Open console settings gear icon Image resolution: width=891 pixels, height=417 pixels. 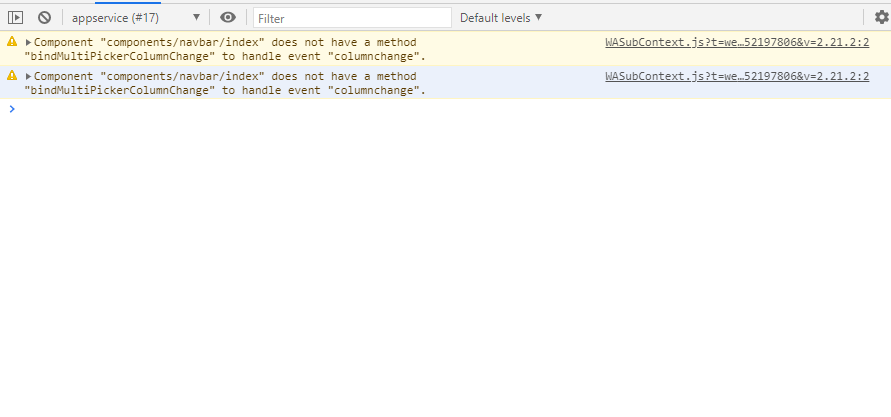point(881,18)
